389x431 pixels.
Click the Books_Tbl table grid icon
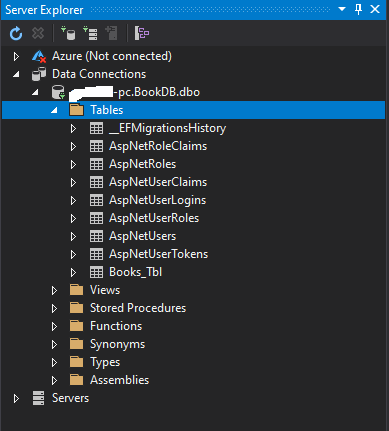tap(96, 272)
